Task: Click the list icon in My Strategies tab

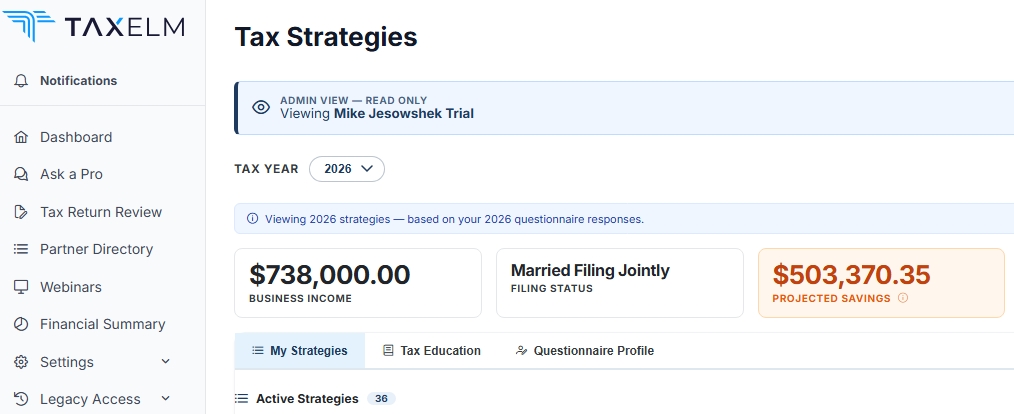Action: 258,351
